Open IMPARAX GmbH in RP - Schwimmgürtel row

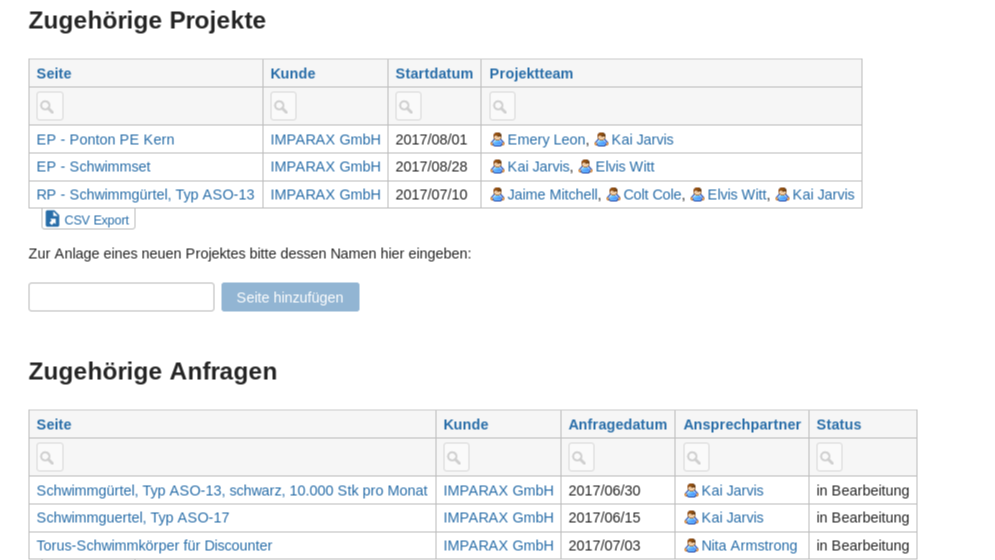click(326, 195)
